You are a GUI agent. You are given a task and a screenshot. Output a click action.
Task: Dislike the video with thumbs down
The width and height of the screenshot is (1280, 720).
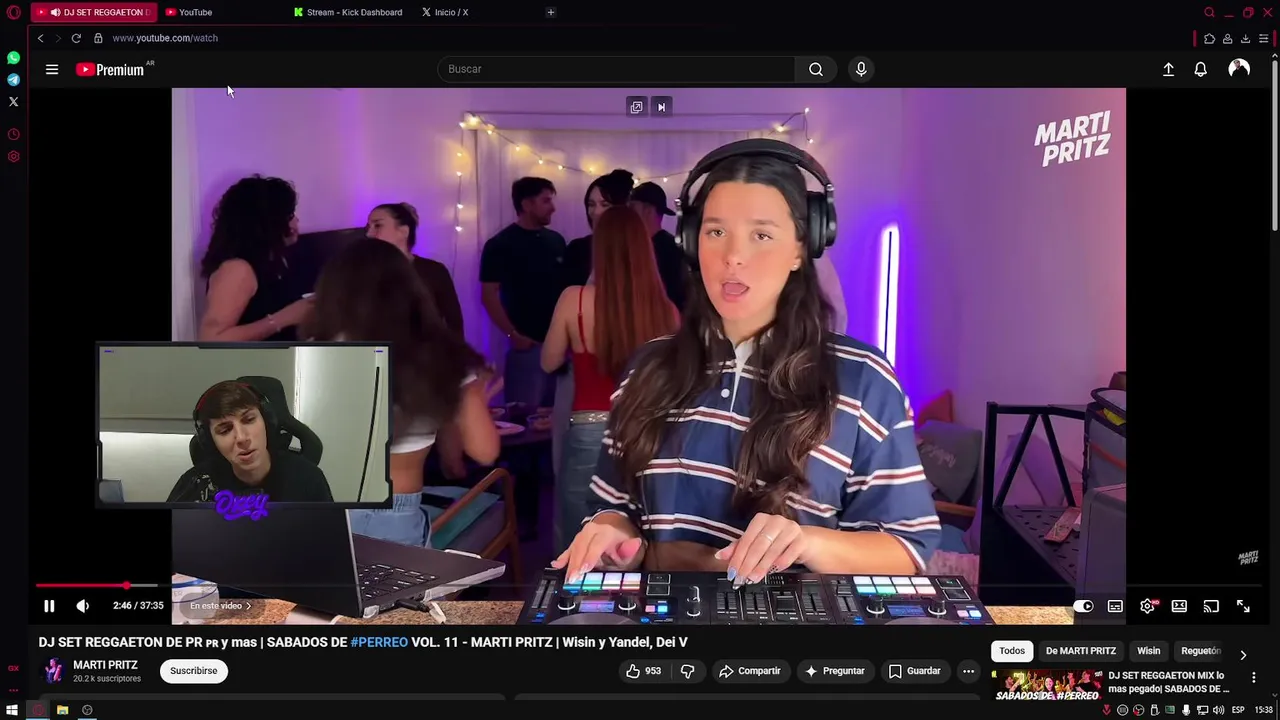click(688, 671)
